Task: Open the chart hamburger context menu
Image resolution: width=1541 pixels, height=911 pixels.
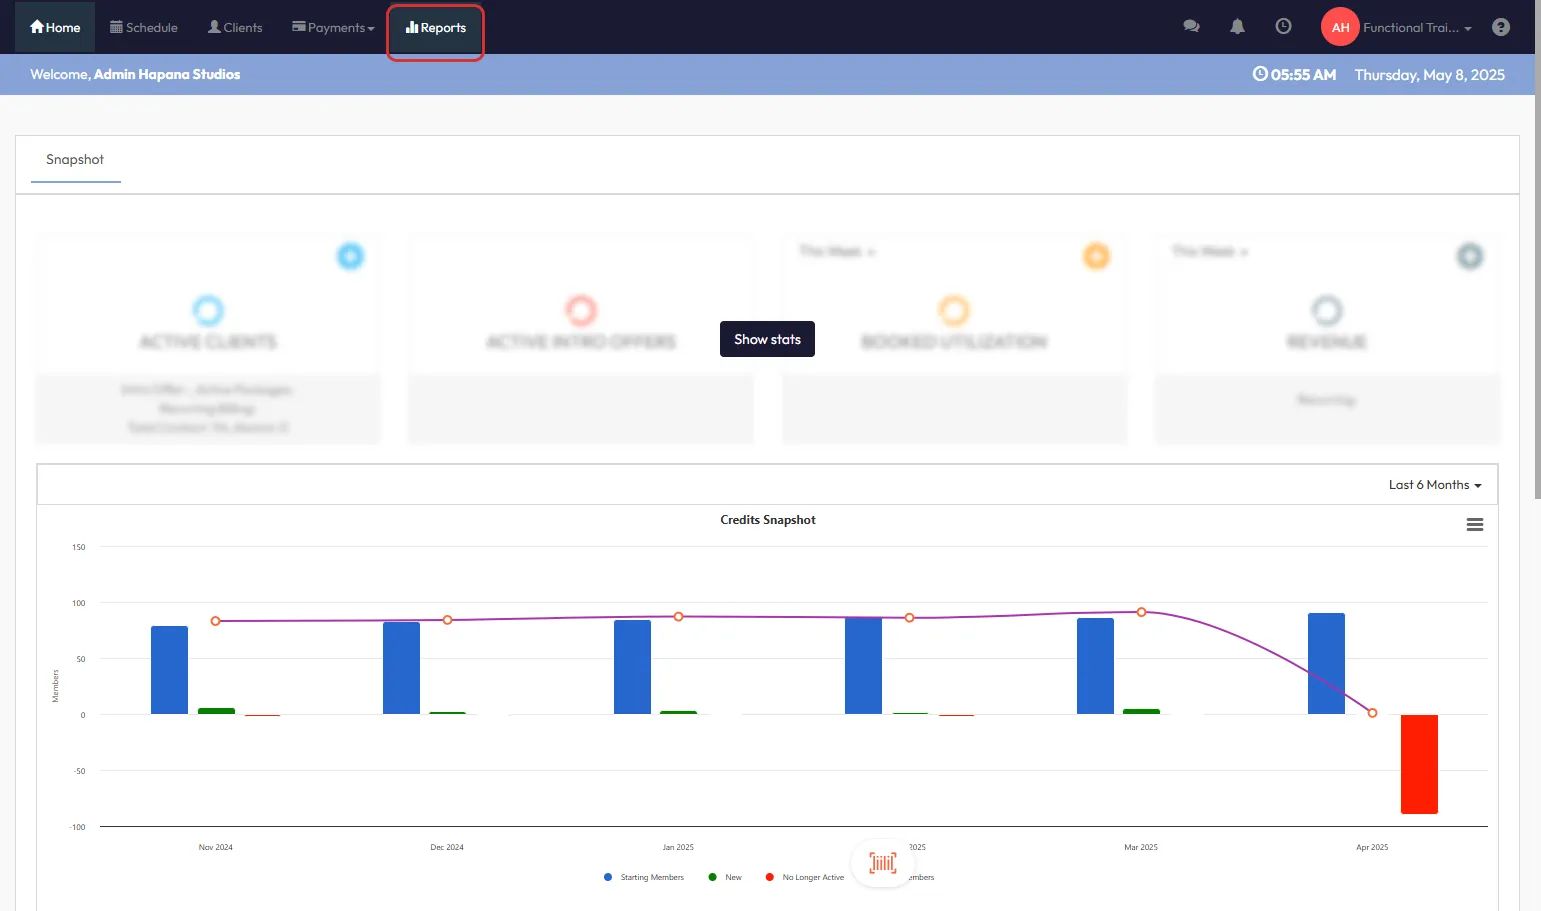Action: (1474, 525)
